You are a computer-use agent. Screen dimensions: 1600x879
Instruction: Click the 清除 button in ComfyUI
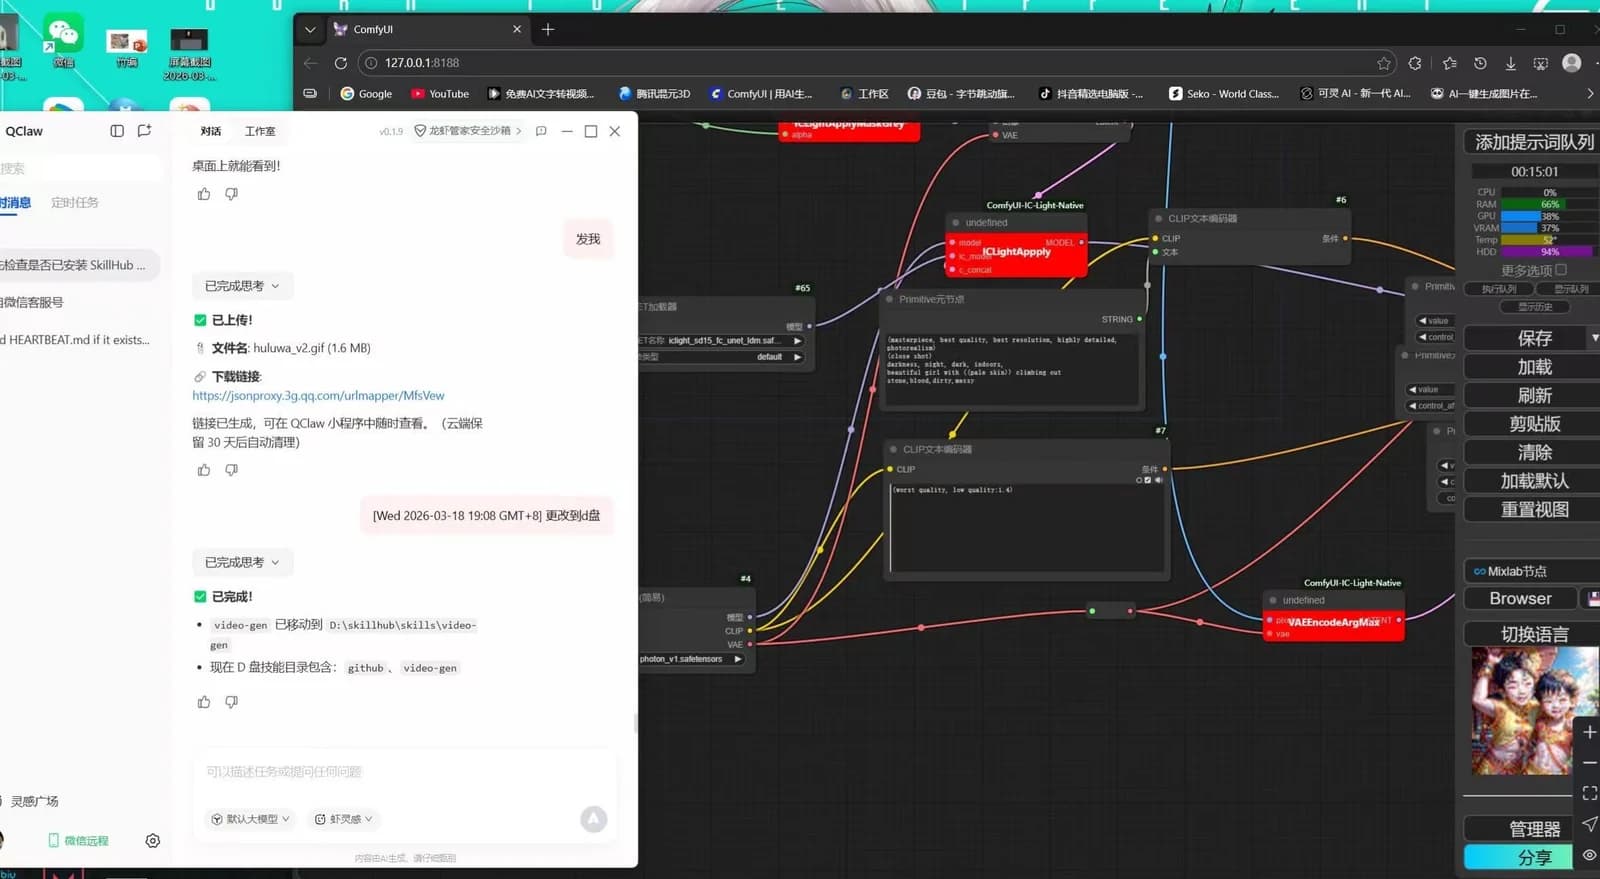1533,453
